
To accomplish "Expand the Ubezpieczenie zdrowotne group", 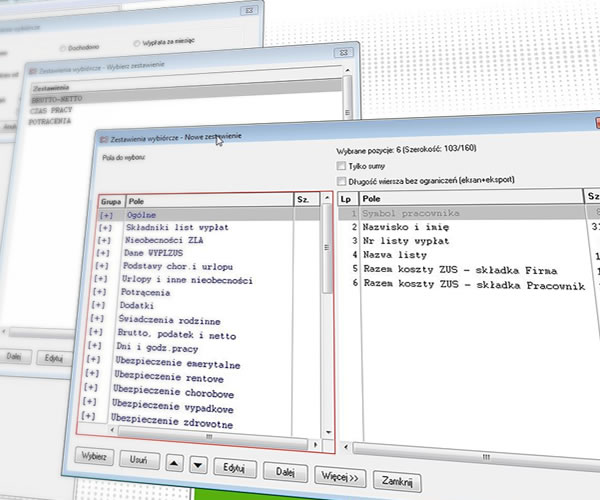I will (x=88, y=416).
